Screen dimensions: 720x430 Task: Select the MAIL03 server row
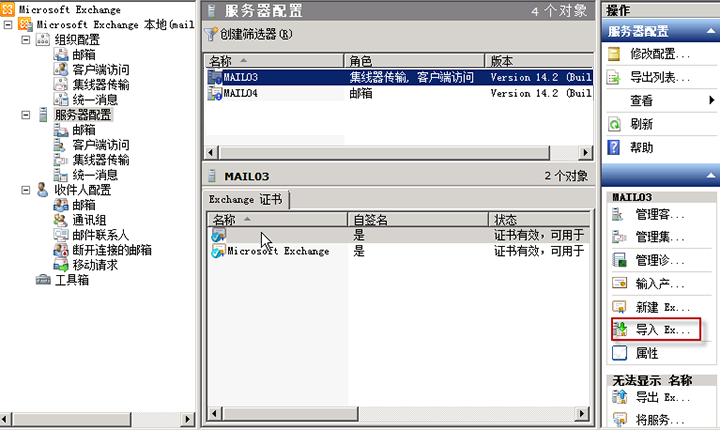pos(399,77)
